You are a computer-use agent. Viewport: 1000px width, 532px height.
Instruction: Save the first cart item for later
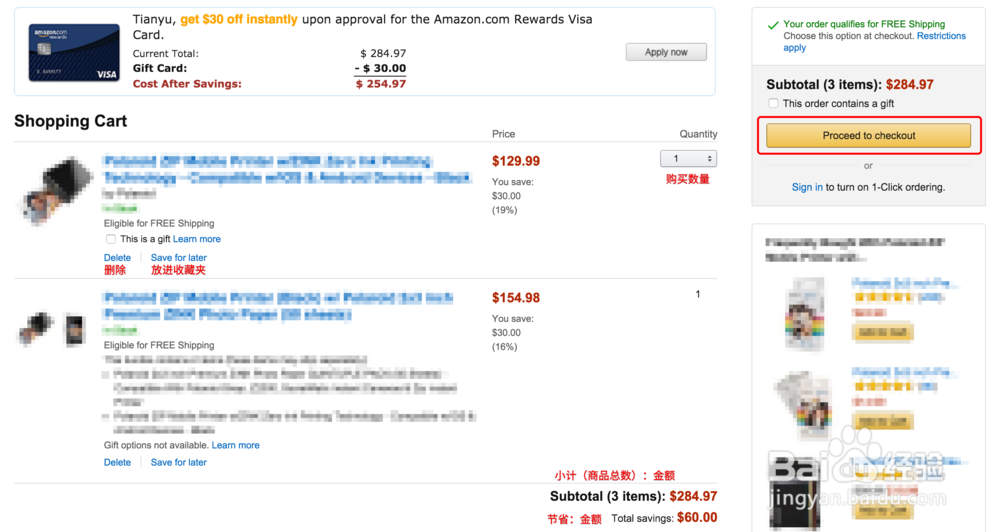178,258
